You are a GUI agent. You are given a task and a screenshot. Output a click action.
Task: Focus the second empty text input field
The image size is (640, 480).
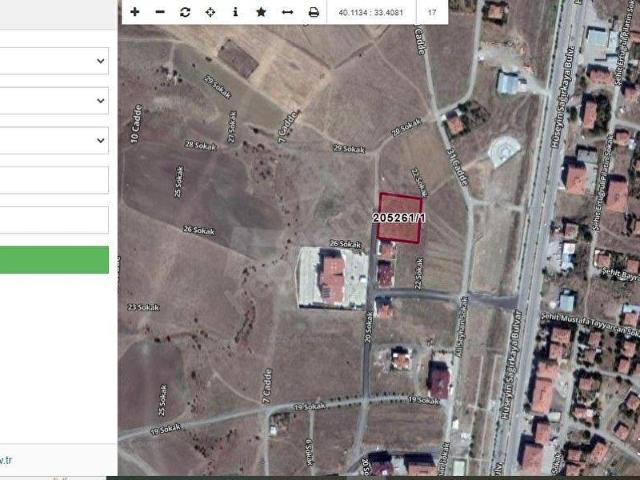click(54, 220)
